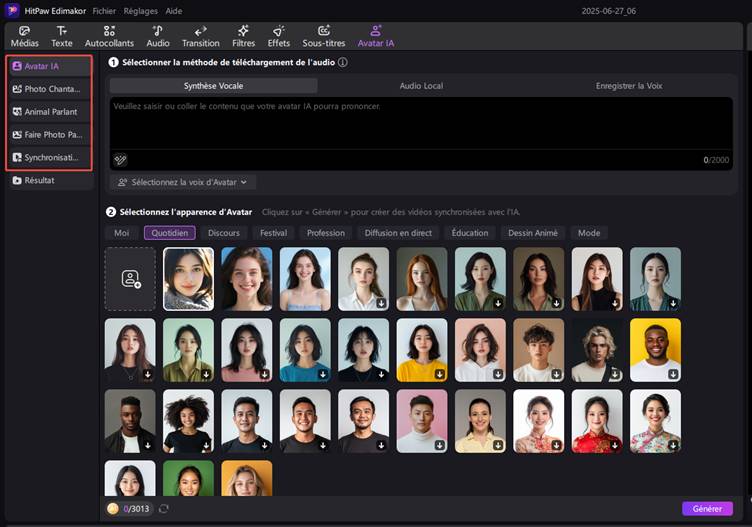Select the Discours avatar category
Screen dimensions: 752x527
223,233
